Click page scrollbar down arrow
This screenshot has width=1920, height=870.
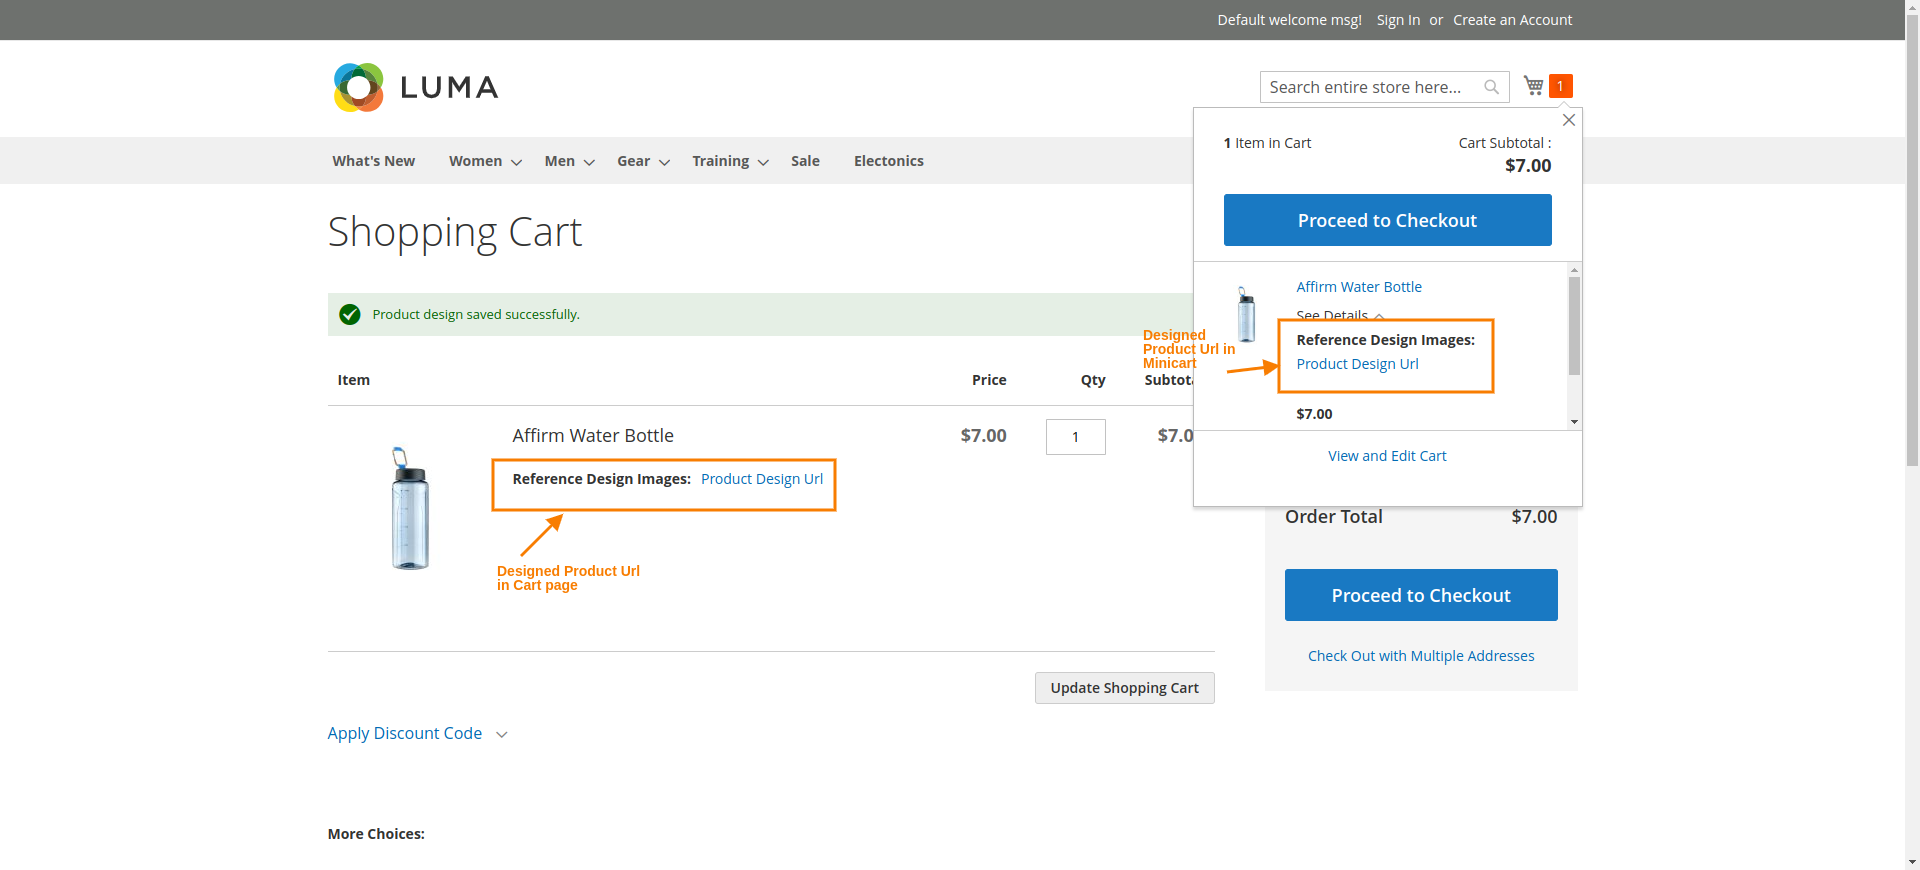[1912, 862]
